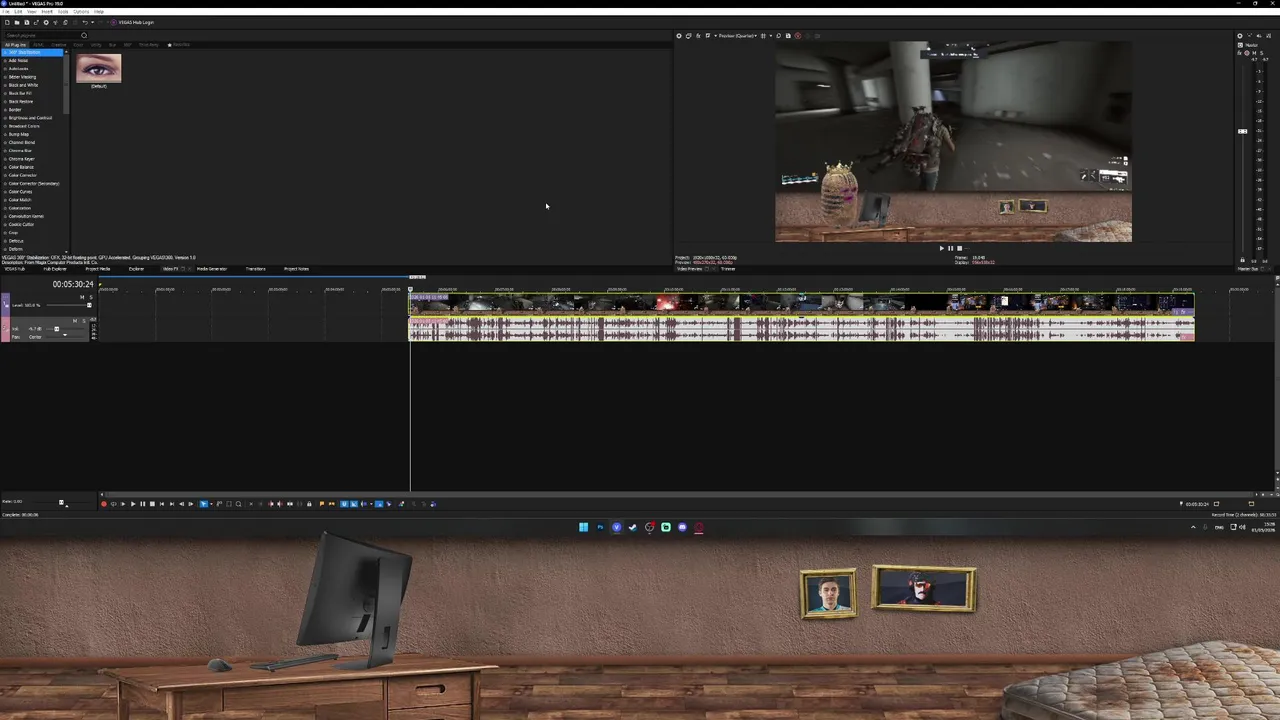This screenshot has height=720, width=1280.
Task: Open the Video Preview settings gear
Action: point(679,36)
